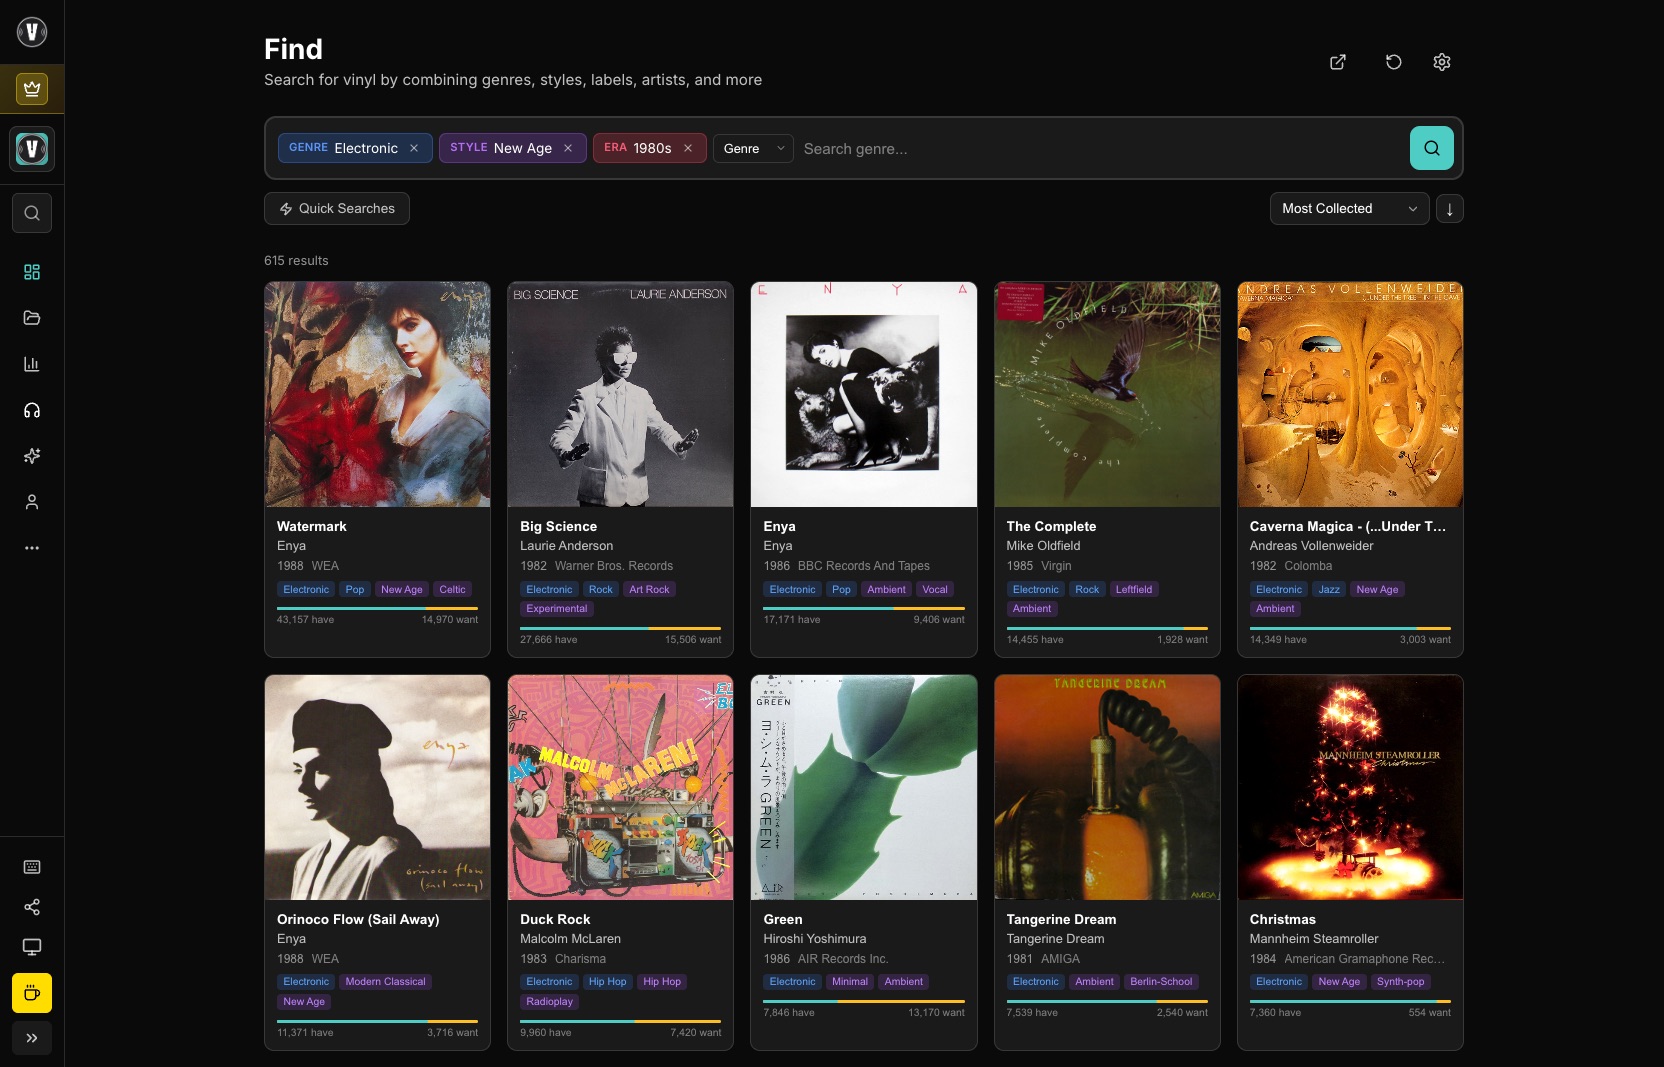Click the reset/refresh icon near the top right
This screenshot has height=1067, width=1664.
pyautogui.click(x=1394, y=62)
